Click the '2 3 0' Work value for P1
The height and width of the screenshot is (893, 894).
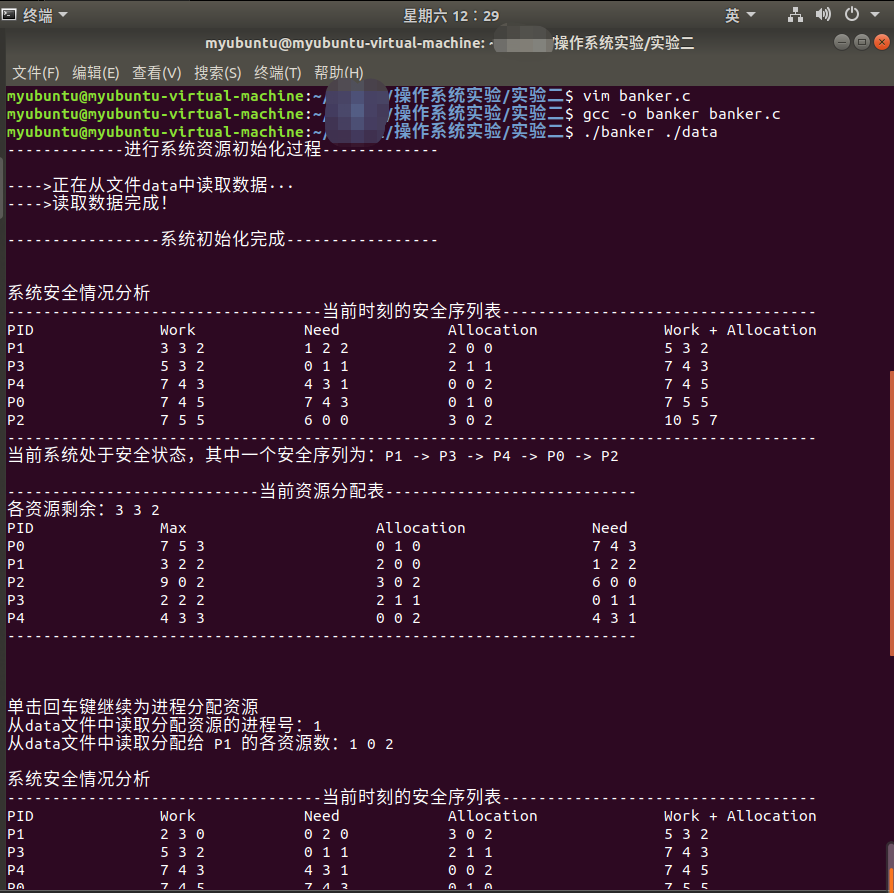pos(182,834)
